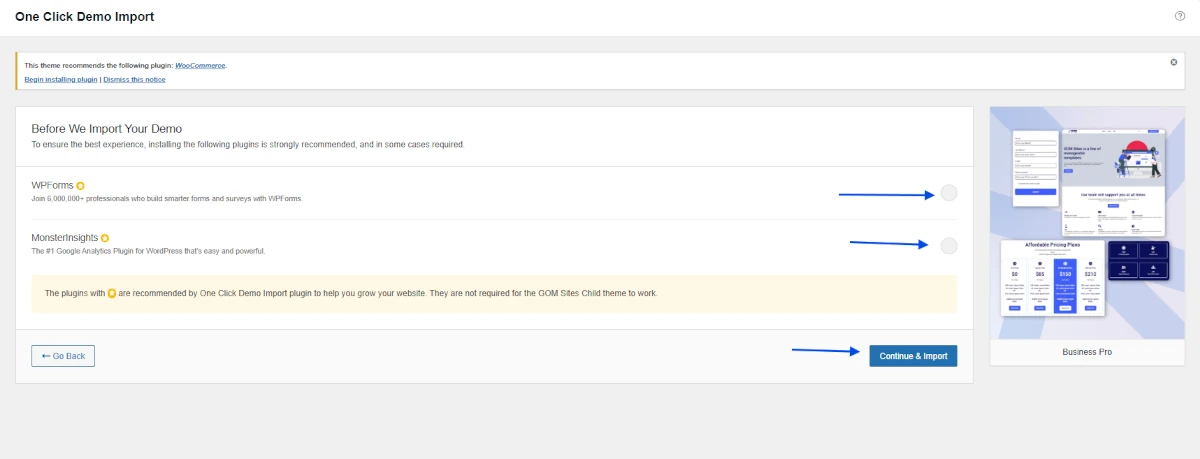Click 'Dismiss this notice' link

(x=134, y=79)
